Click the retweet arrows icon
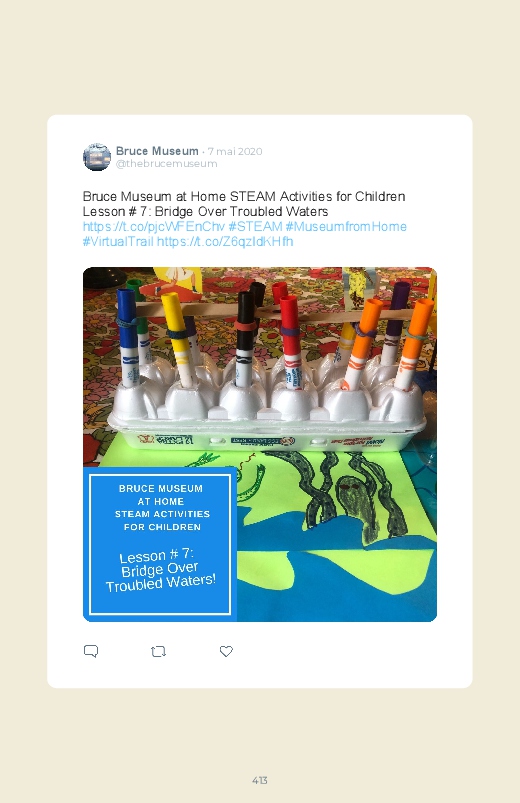The width and height of the screenshot is (520, 803). point(158,651)
